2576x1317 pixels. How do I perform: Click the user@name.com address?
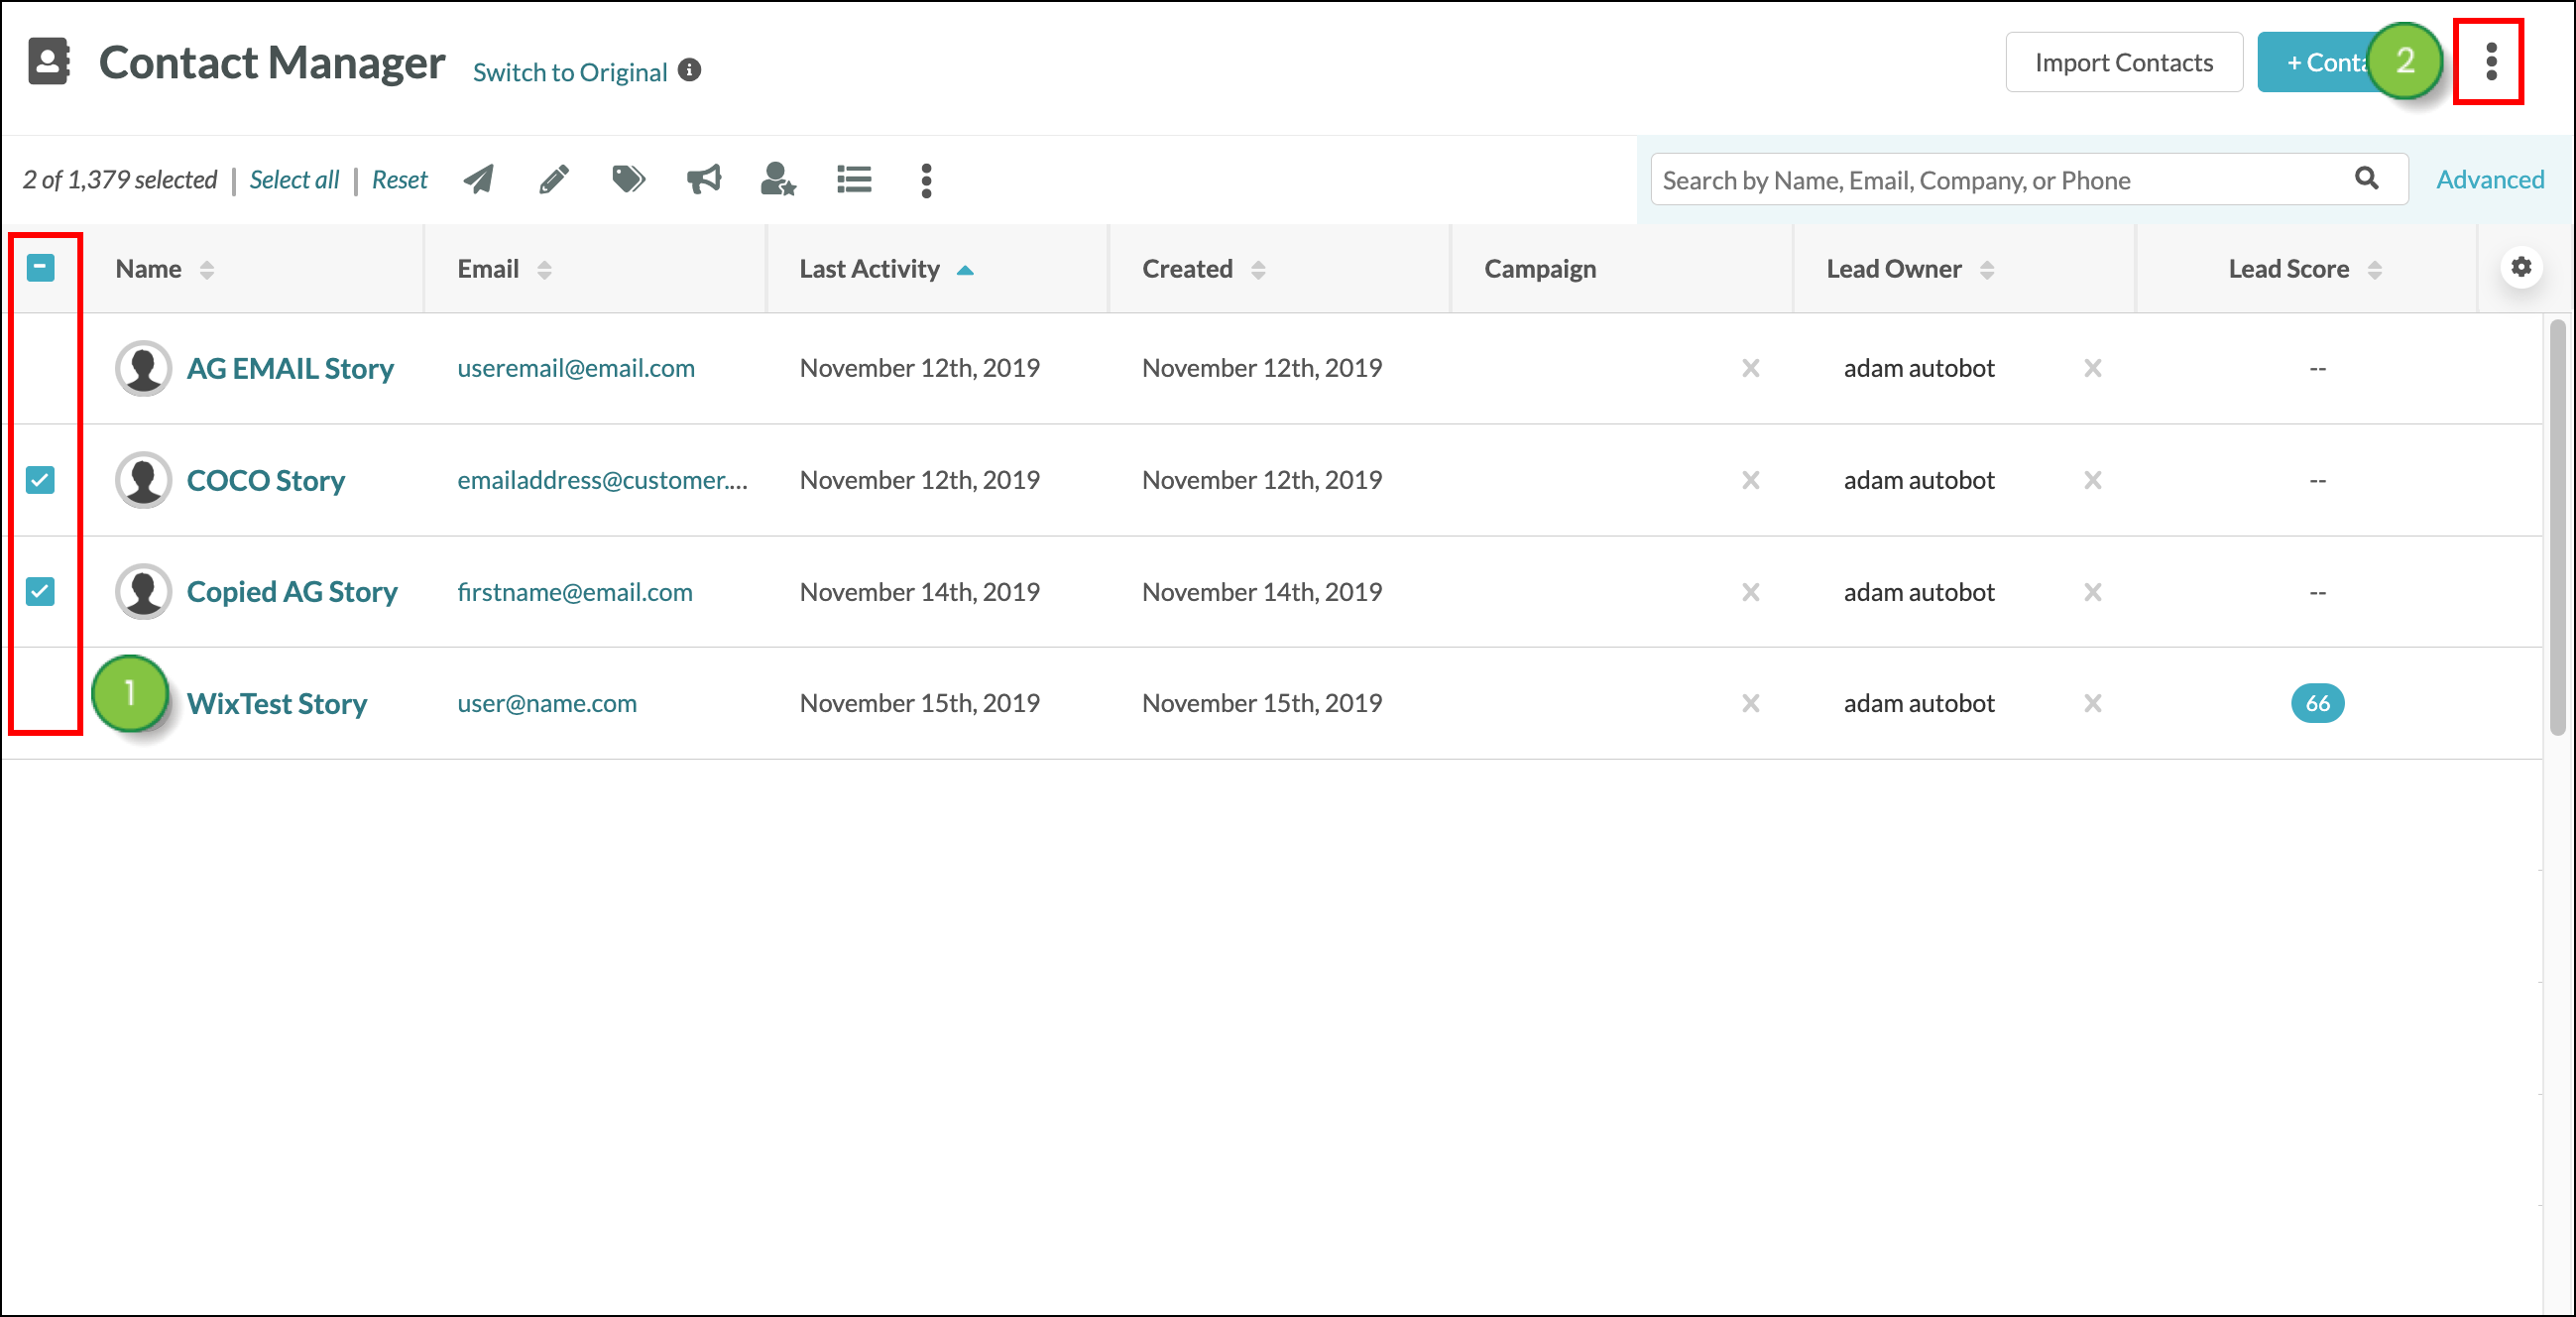(x=546, y=703)
